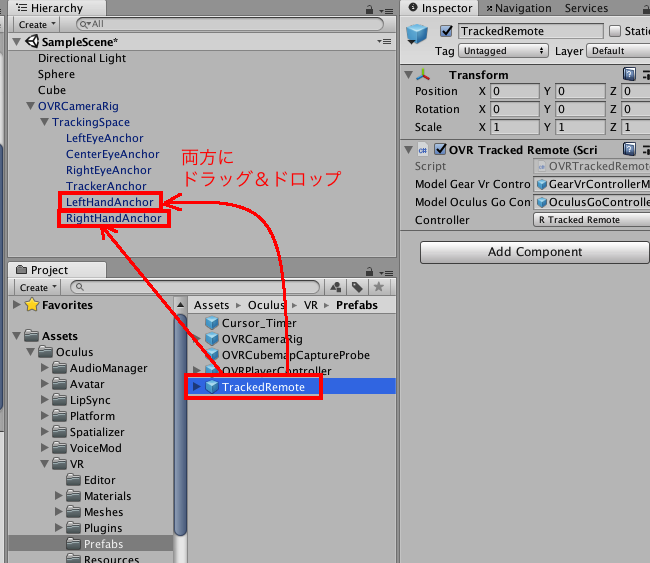Viewport: 650px width, 563px height.
Task: Open the Project panel options menu icon
Action: (x=386, y=273)
